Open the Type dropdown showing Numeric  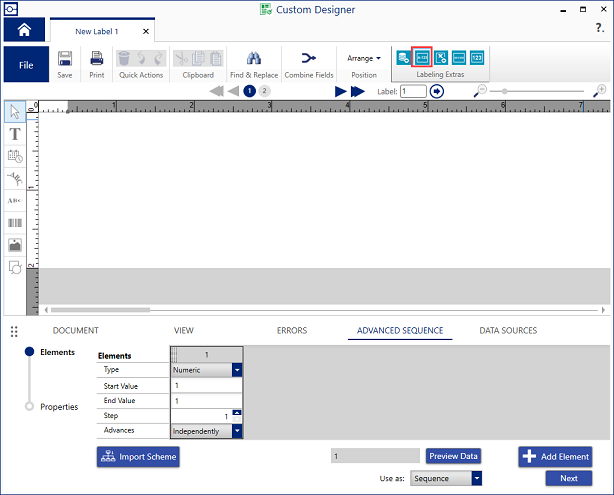(x=237, y=370)
